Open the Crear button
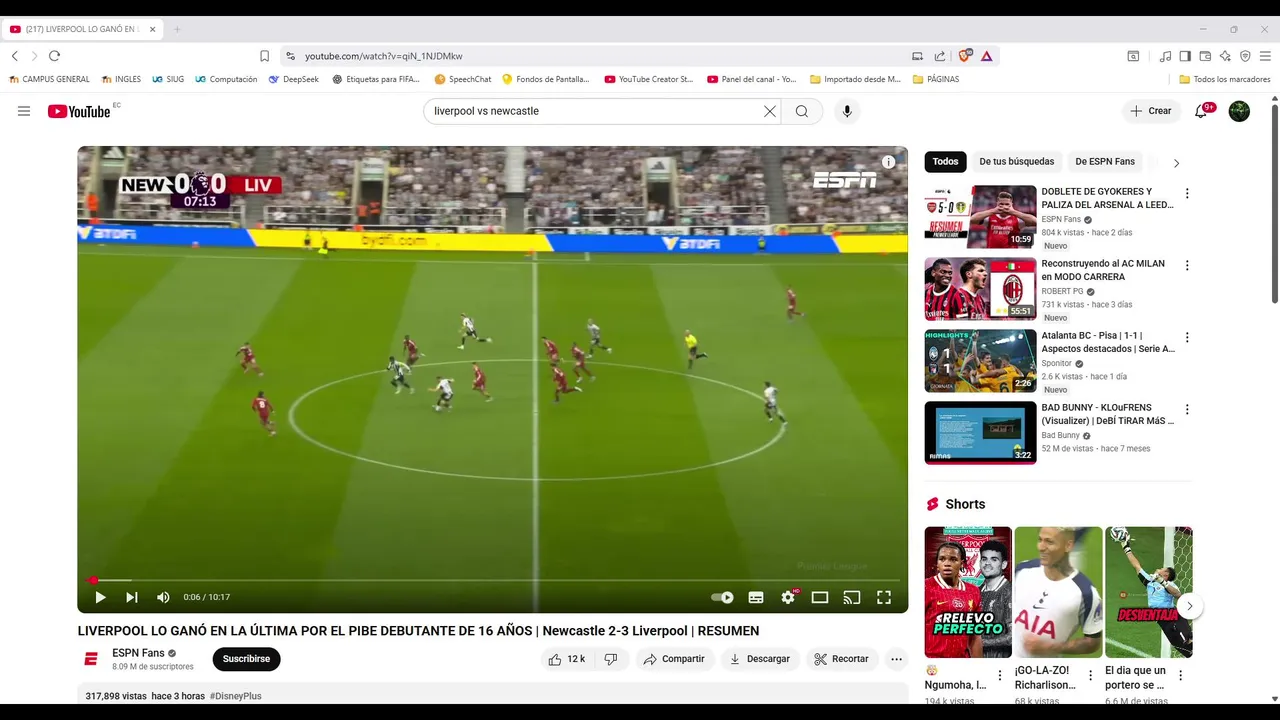The image size is (1280, 720). click(x=1151, y=111)
